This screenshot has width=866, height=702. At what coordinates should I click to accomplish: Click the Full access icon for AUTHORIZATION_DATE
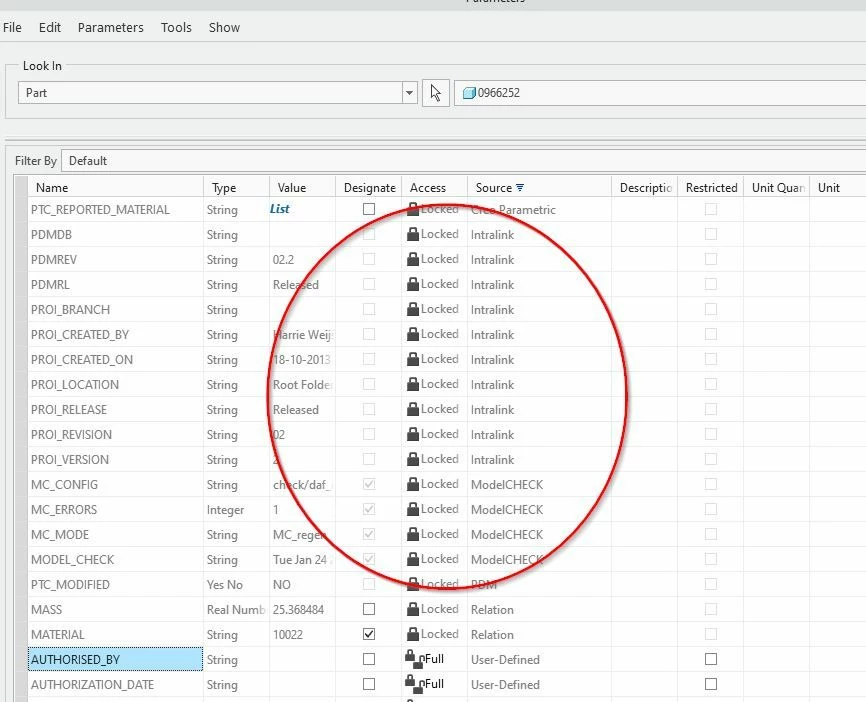pos(415,683)
